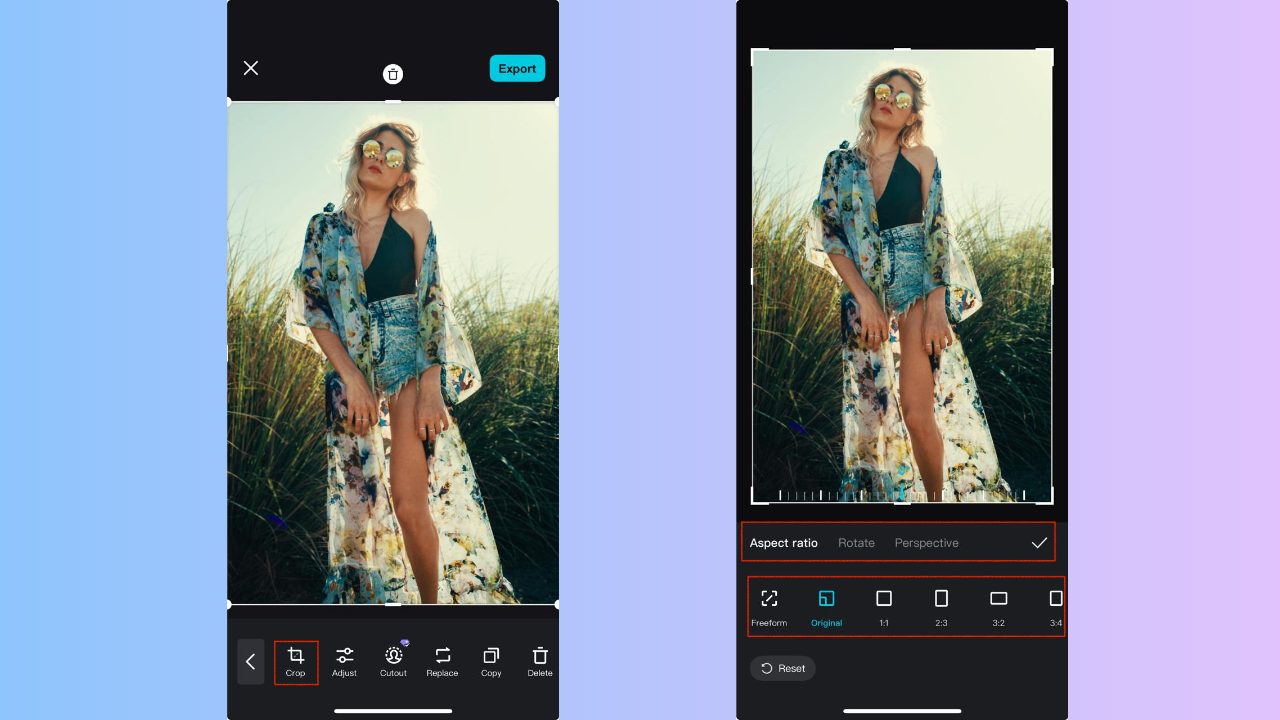Image resolution: width=1280 pixels, height=720 pixels.
Task: Choose the 2:3 aspect ratio
Action: (x=941, y=606)
